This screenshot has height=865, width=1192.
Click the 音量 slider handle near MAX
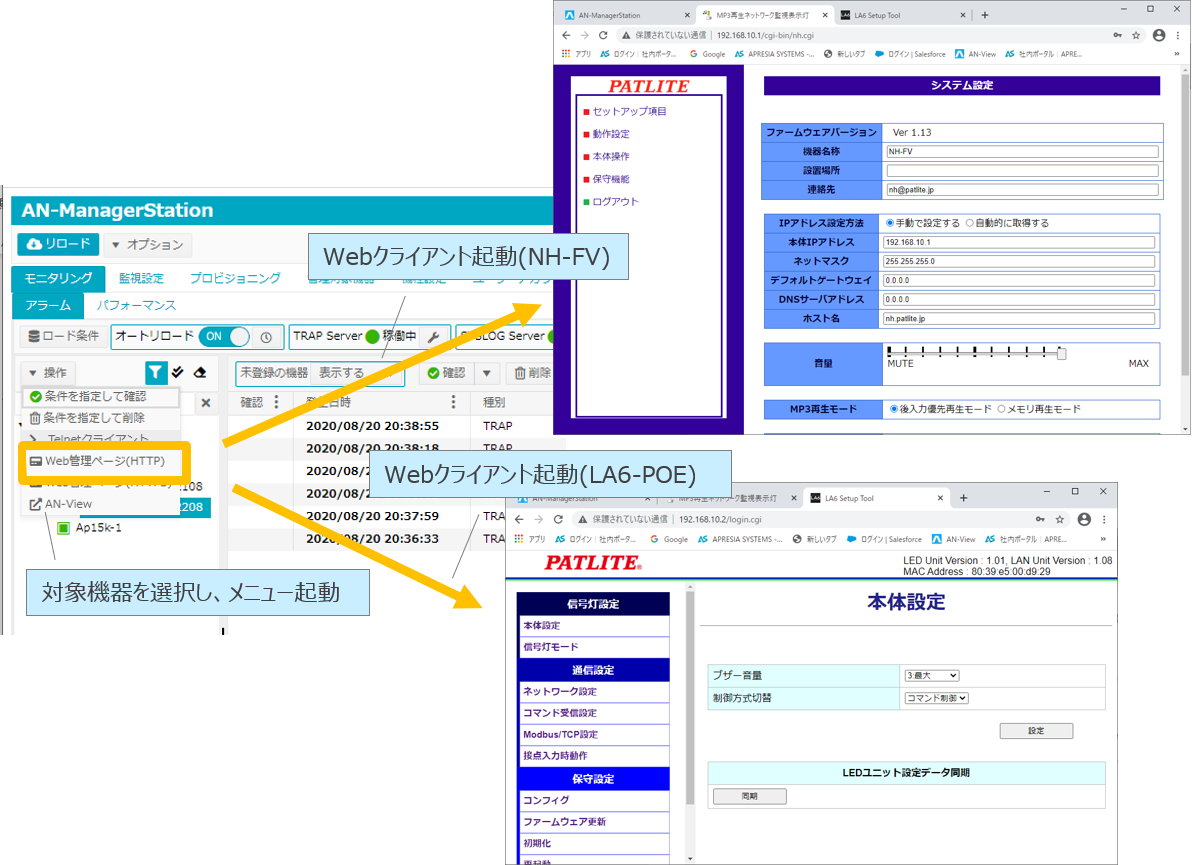click(x=1061, y=353)
